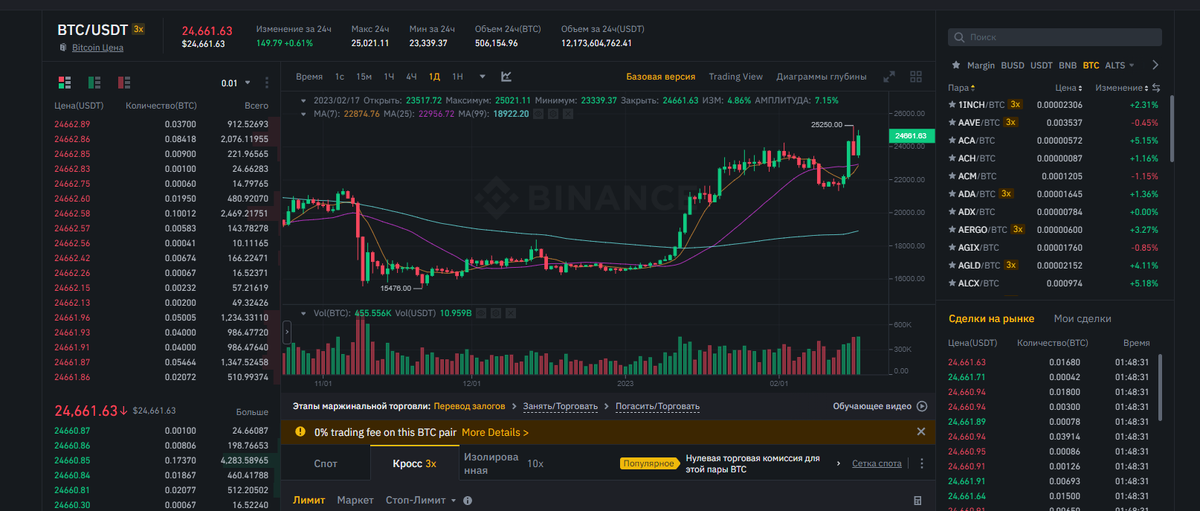Open Занять/Торговать link

click(560, 406)
